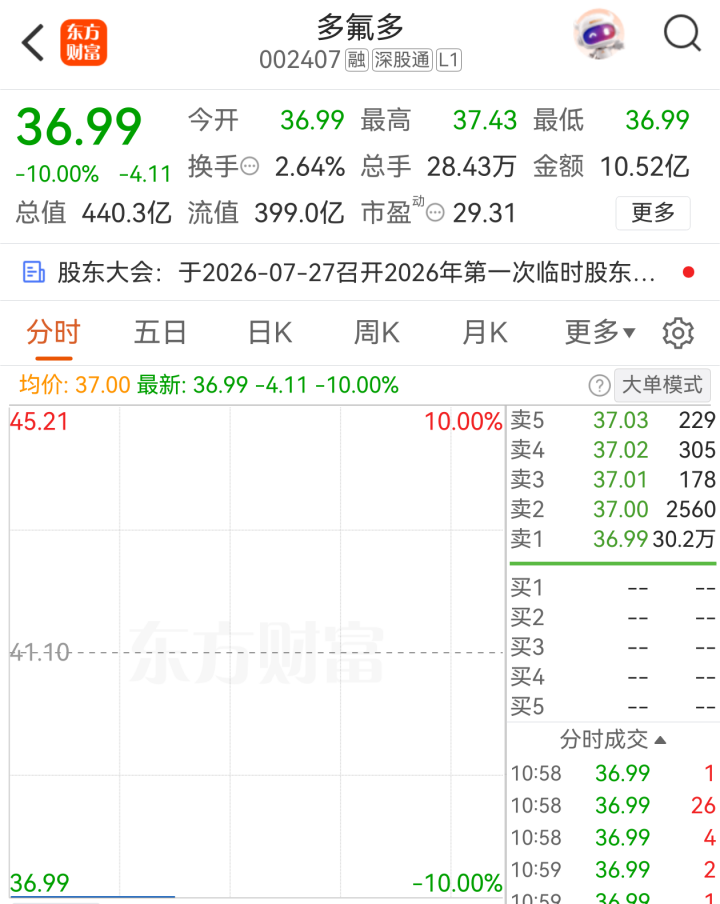The height and width of the screenshot is (904, 720).
Task: Switch to the 月K tab
Action: [484, 333]
